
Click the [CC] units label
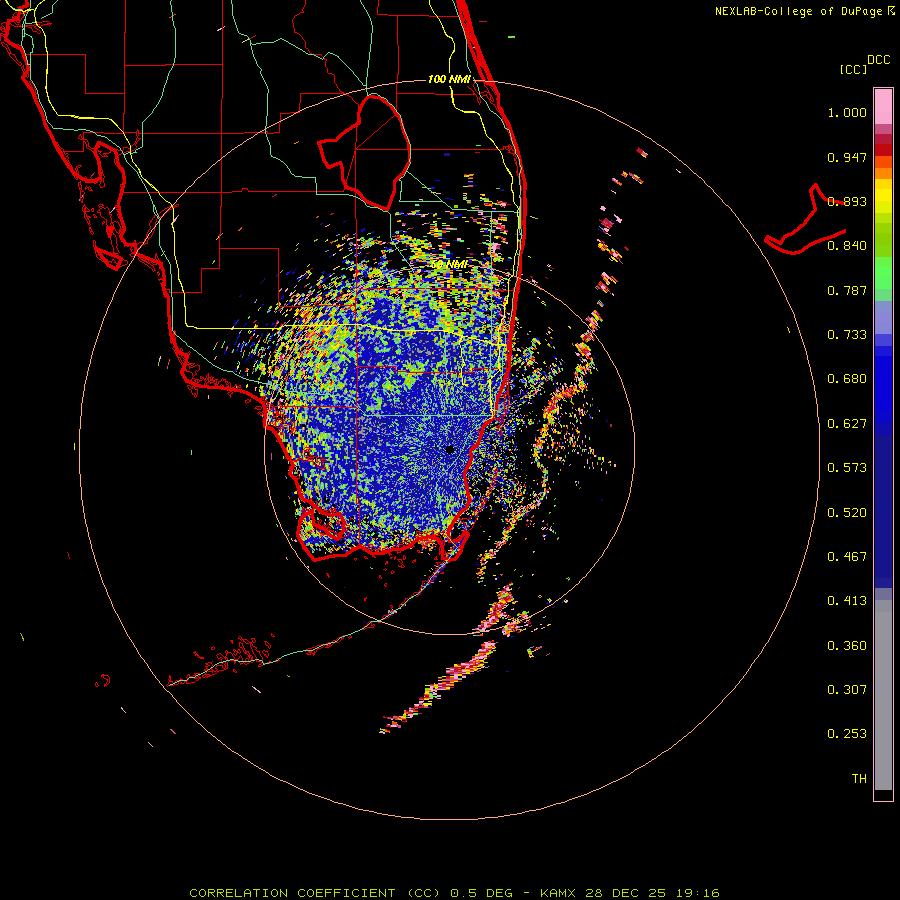click(853, 69)
